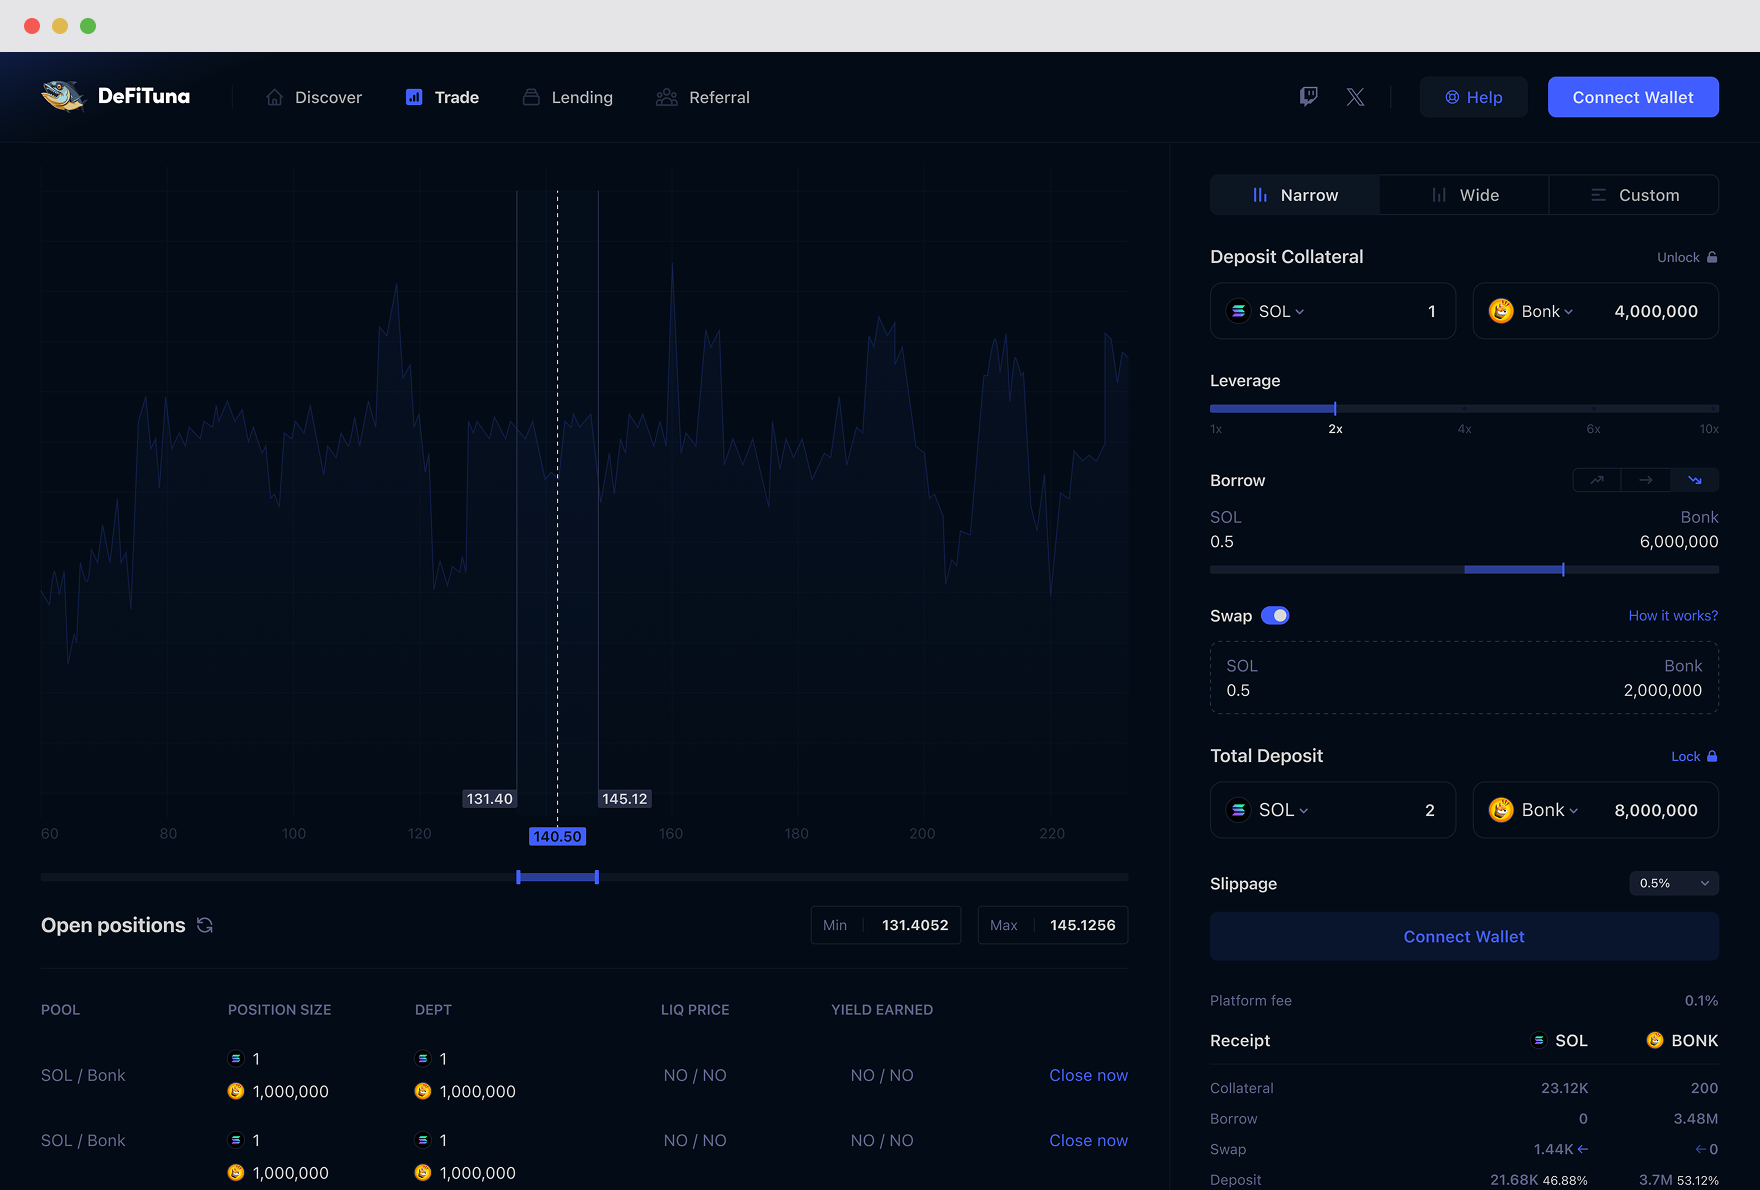Viewport: 1760px width, 1190px height.
Task: Click the Max price field 145.1256
Action: pos(1053,925)
